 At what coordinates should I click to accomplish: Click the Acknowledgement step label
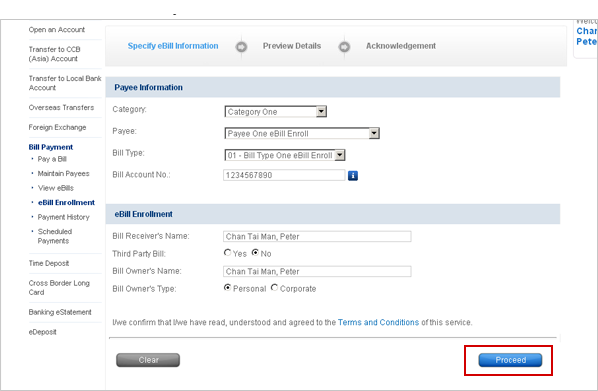pyautogui.click(x=401, y=46)
